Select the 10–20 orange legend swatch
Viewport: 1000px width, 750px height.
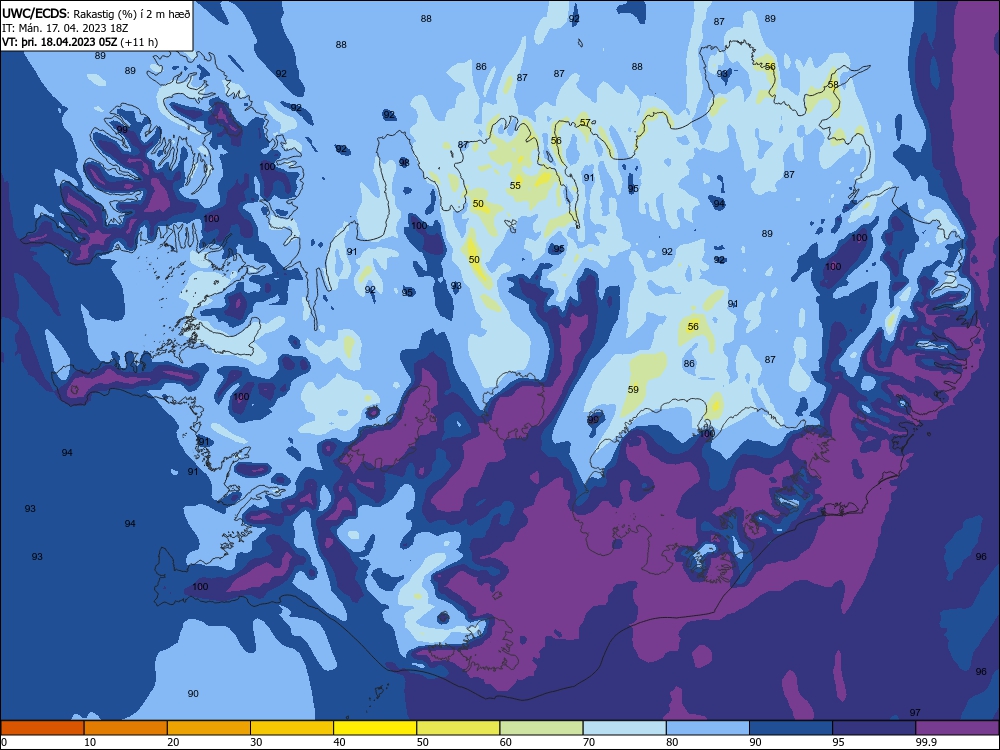pyautogui.click(x=126, y=728)
